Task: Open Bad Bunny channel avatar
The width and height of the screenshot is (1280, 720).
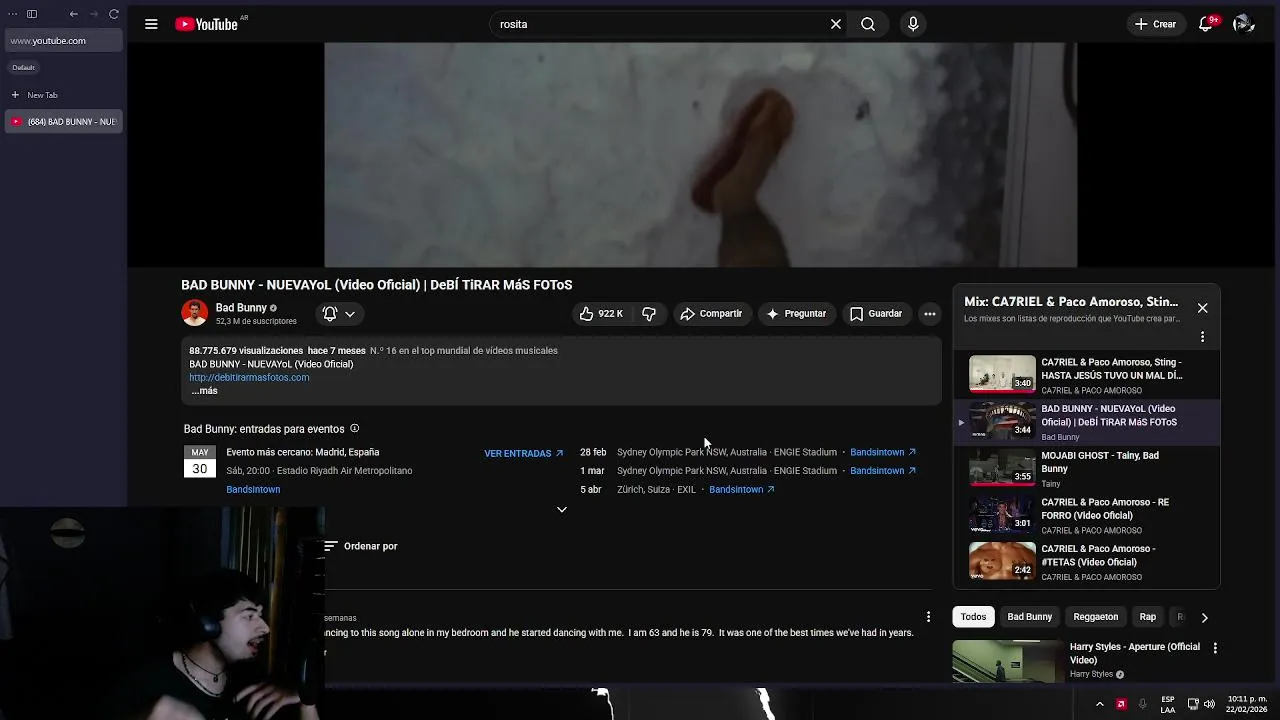Action: coord(194,313)
